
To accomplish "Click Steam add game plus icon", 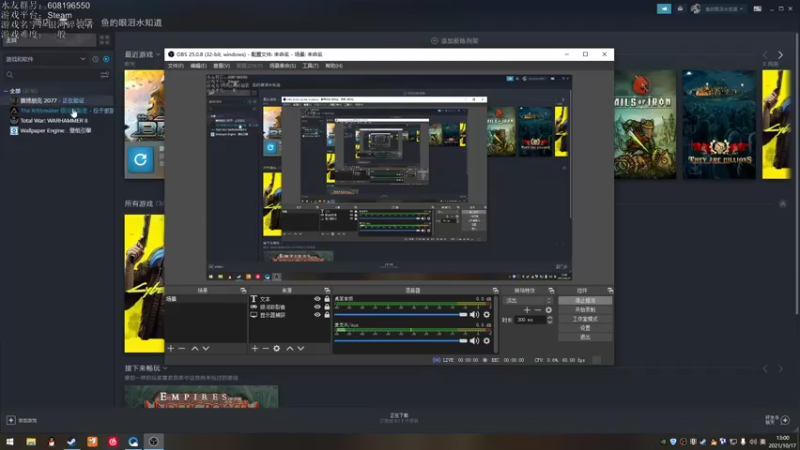I will tap(11, 420).
